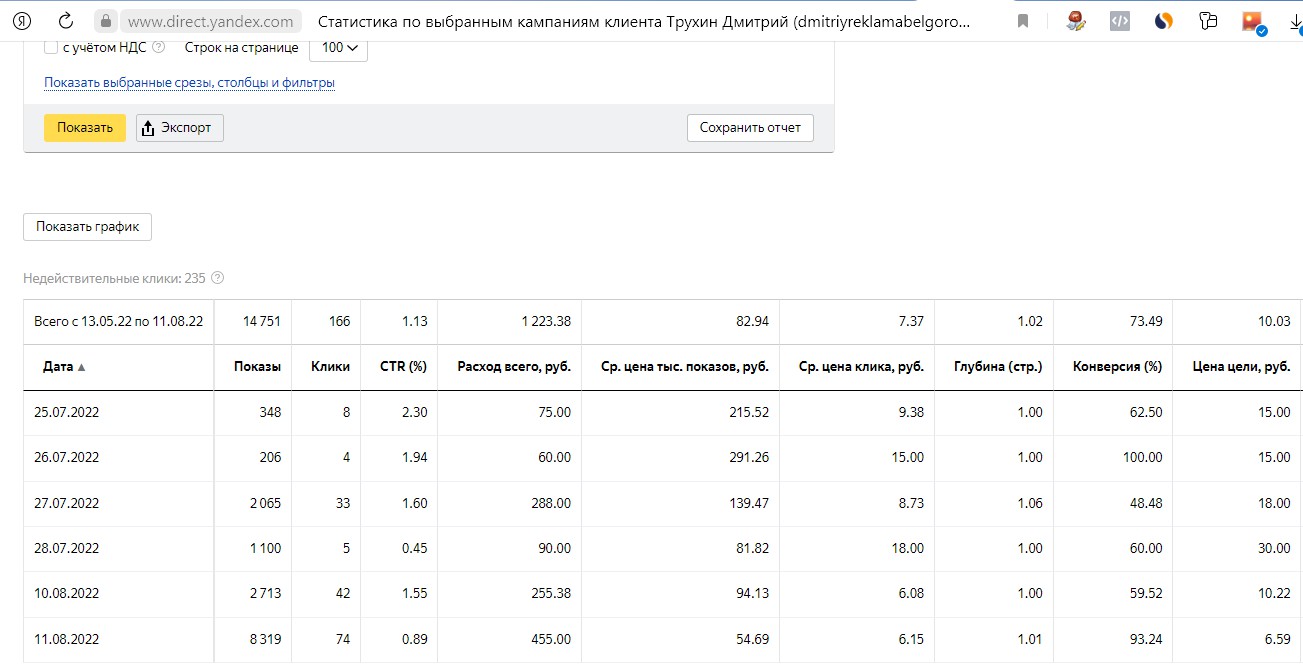Bookmark this page with flag icon

[x=1023, y=21]
